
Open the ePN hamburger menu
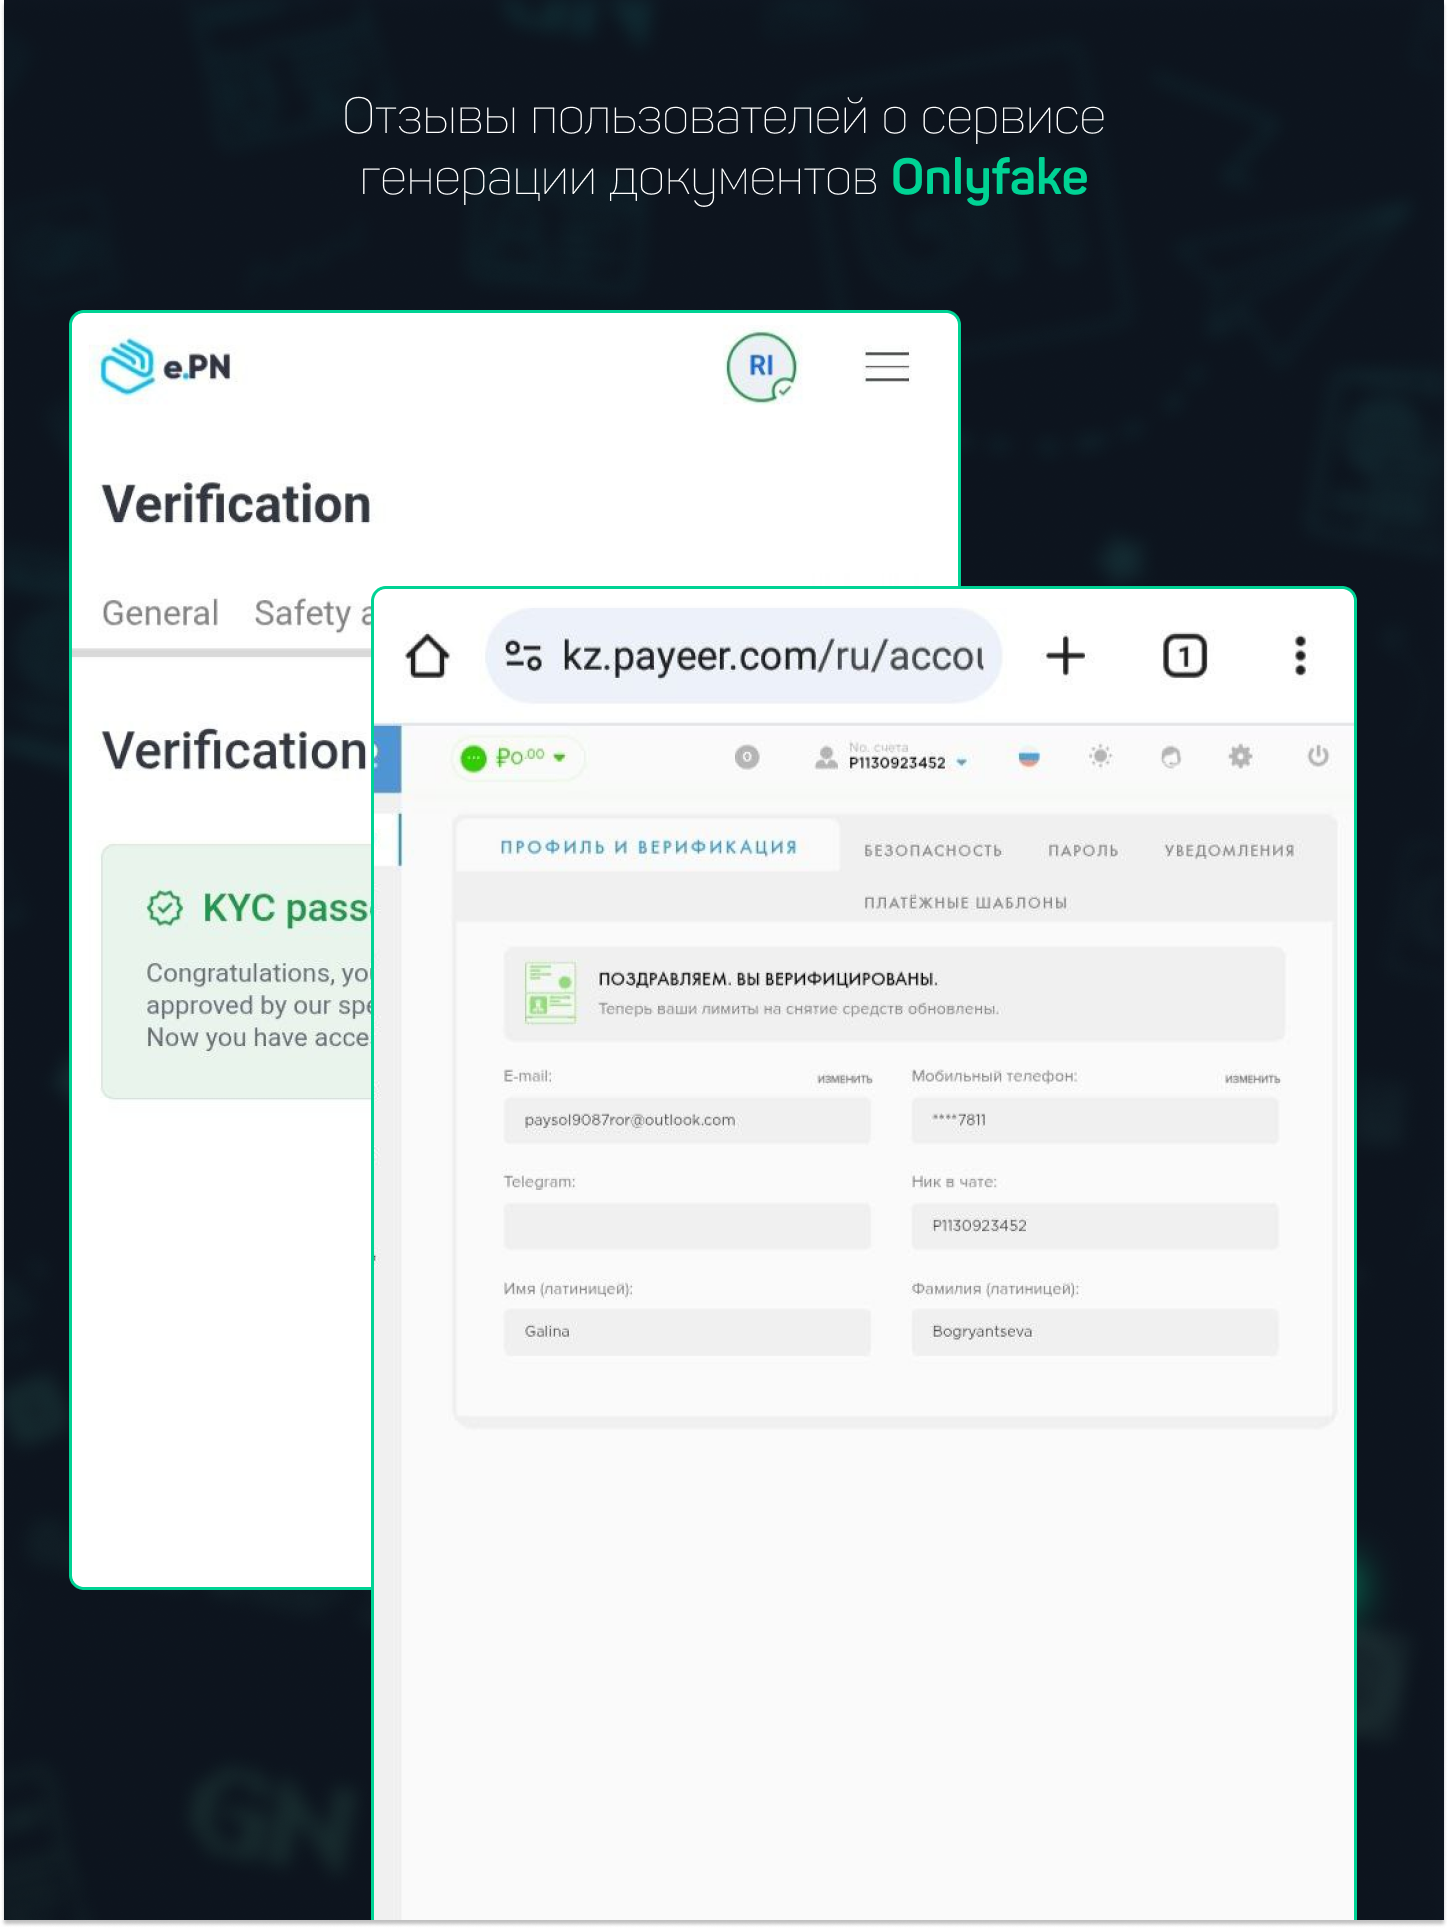click(886, 367)
